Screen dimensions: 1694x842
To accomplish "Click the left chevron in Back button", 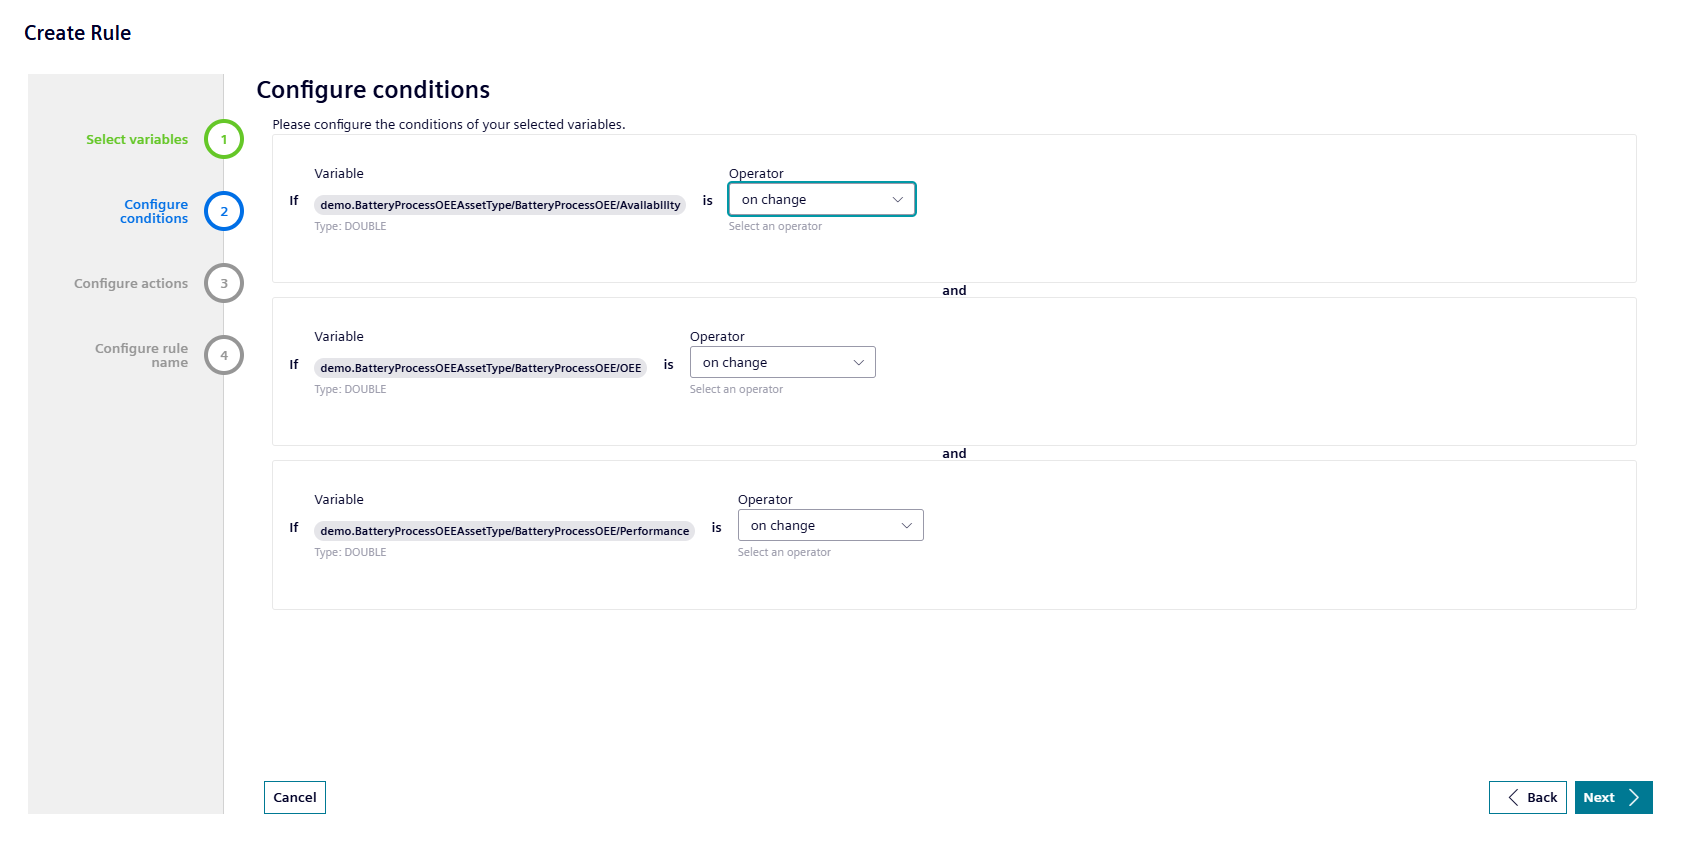I will coord(1513,797).
